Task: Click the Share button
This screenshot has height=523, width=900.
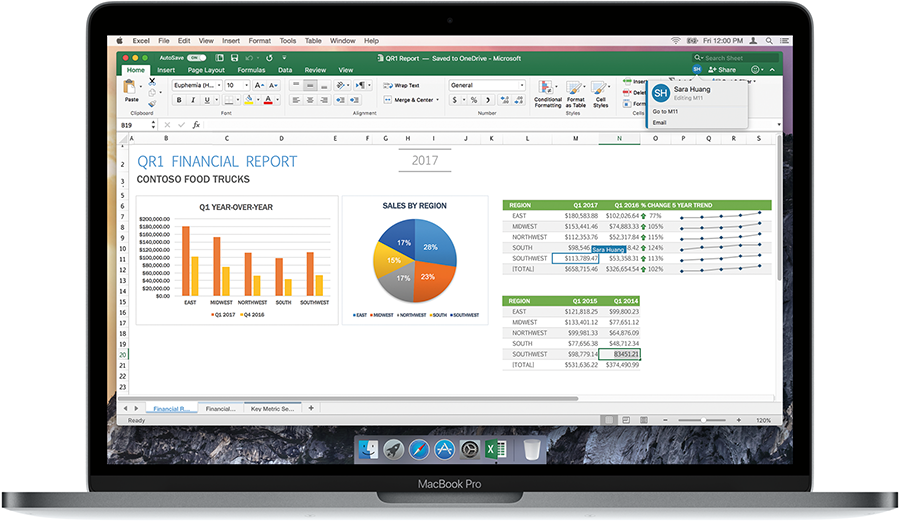Action: click(722, 69)
